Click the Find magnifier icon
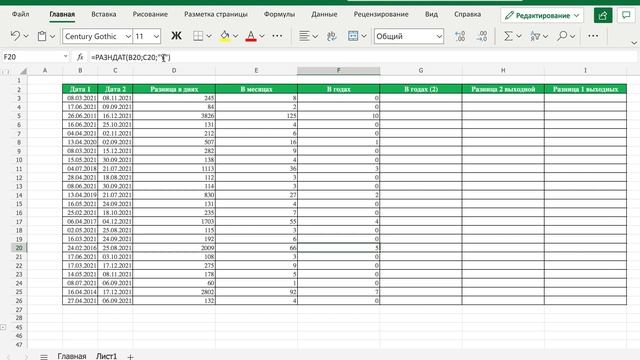 (562, 36)
